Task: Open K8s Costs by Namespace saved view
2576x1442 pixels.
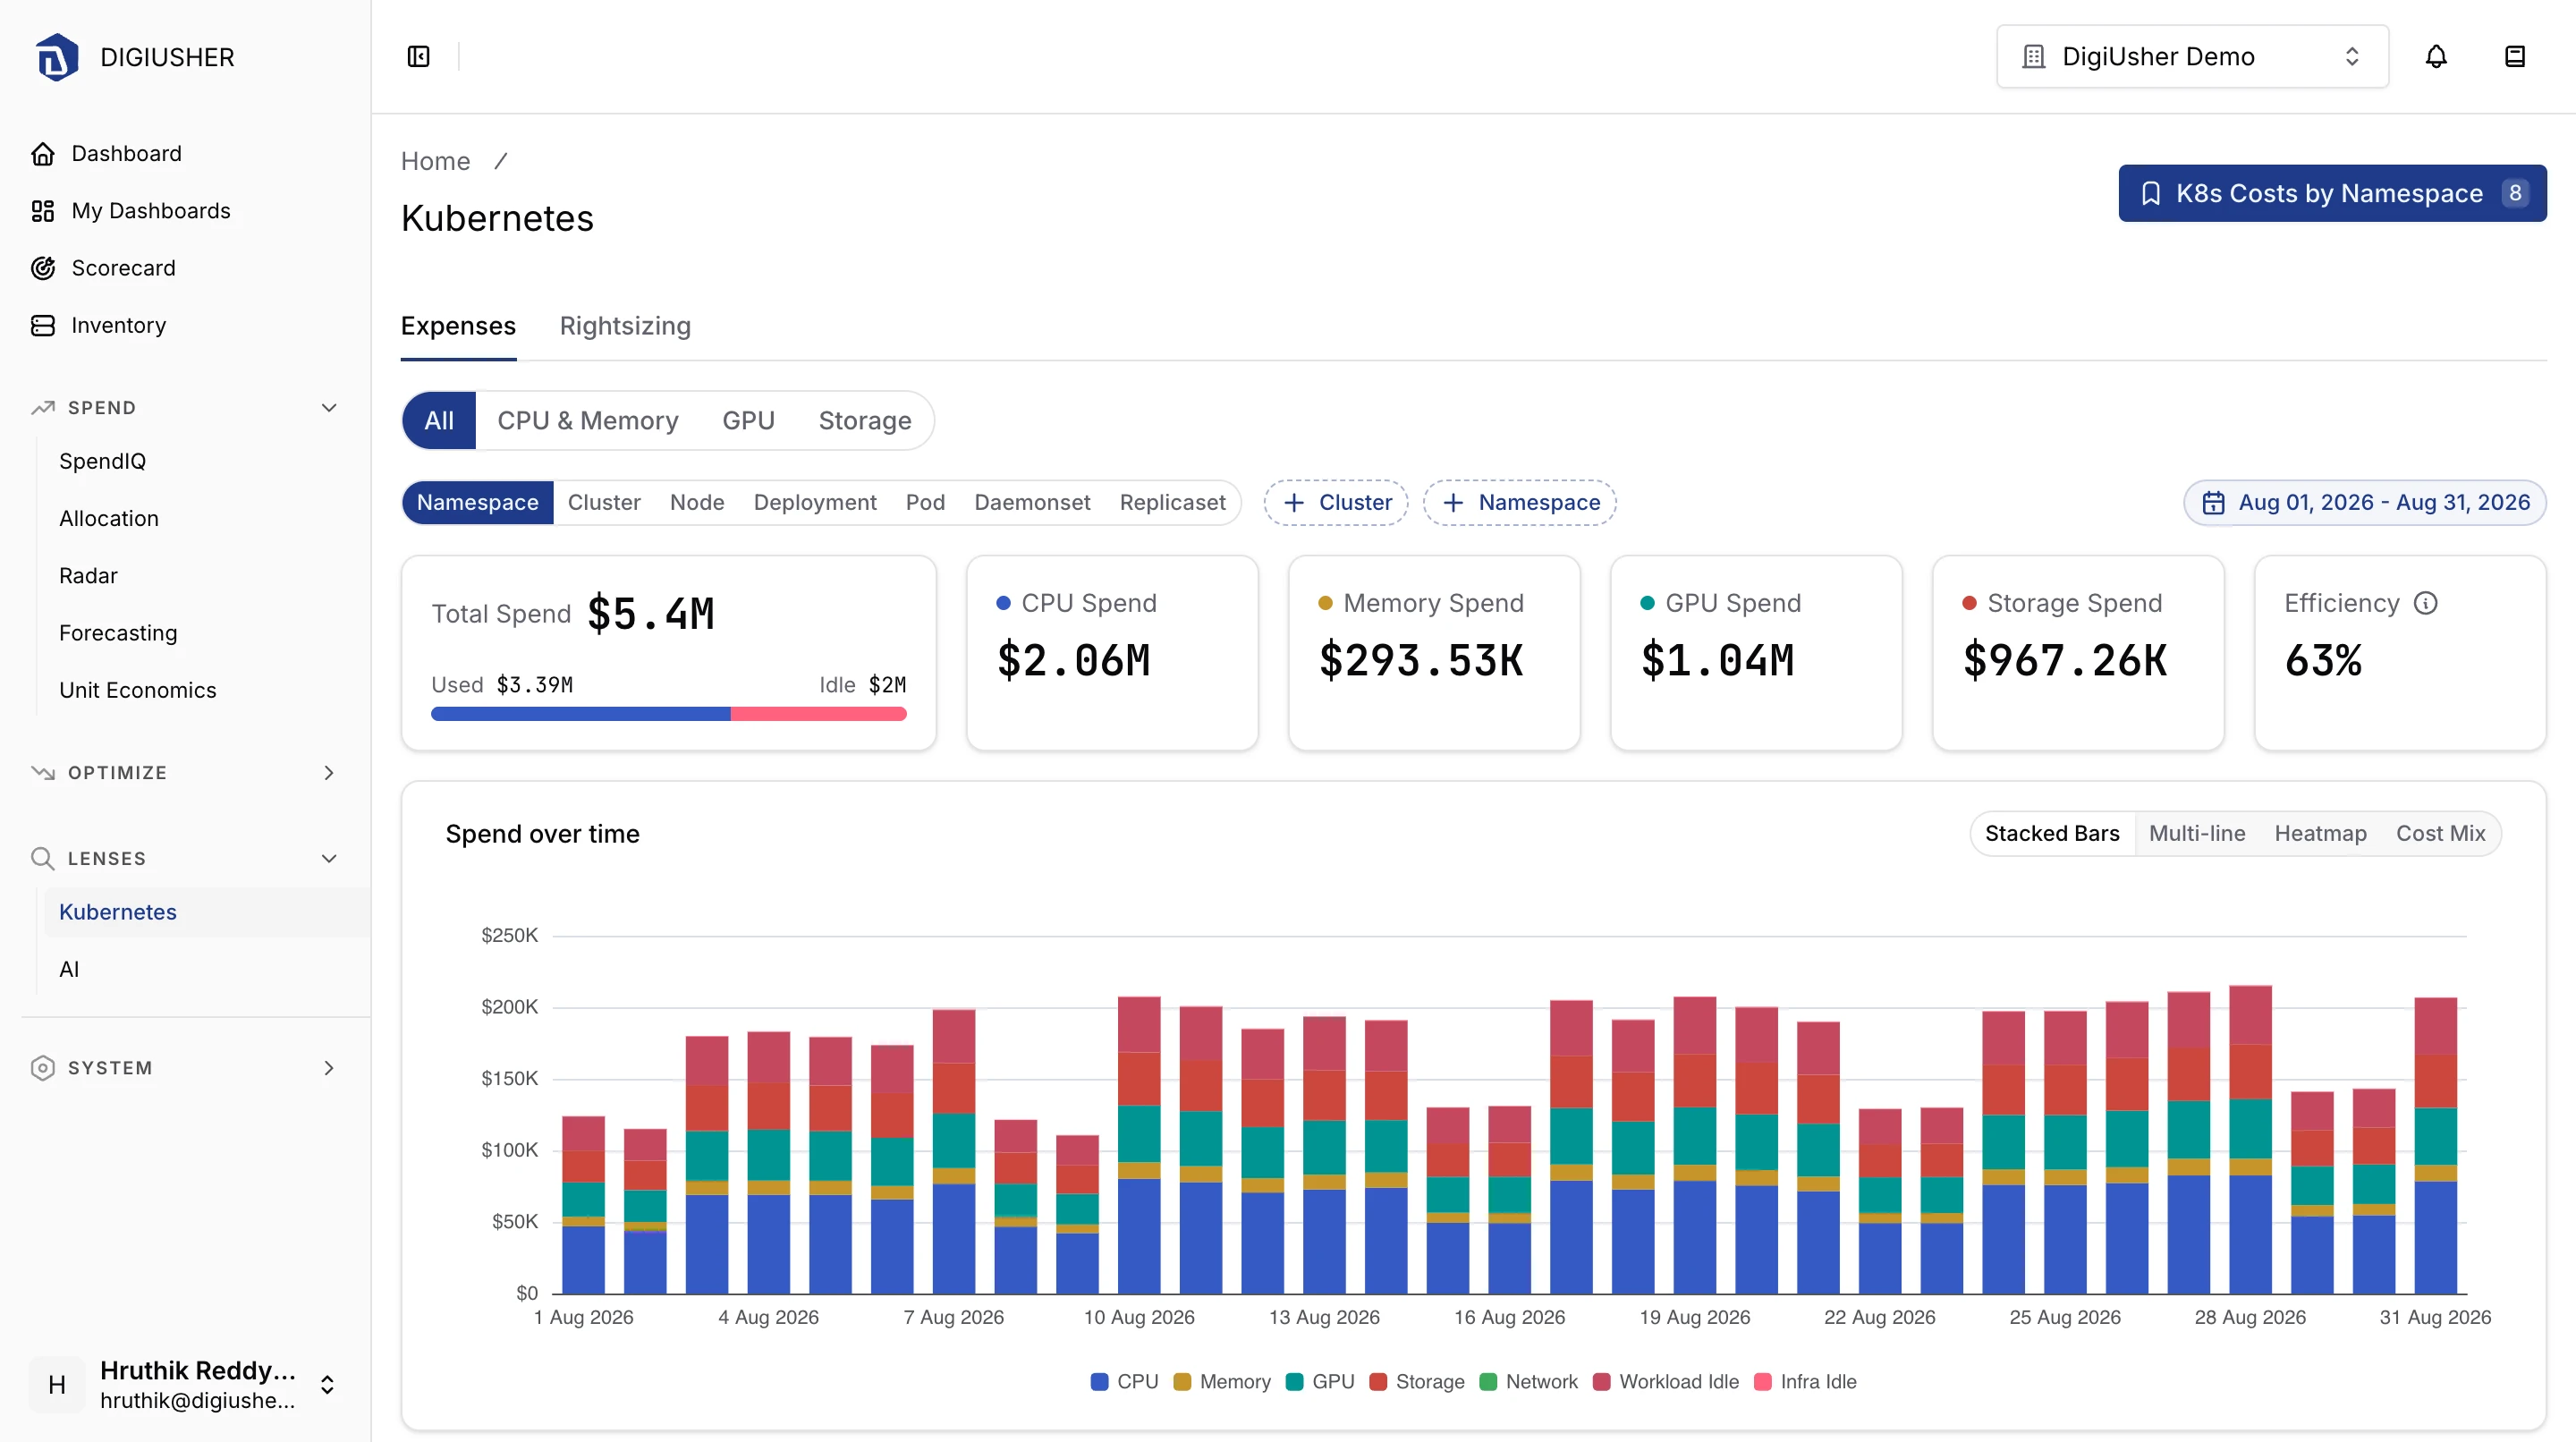Action: [x=2332, y=194]
